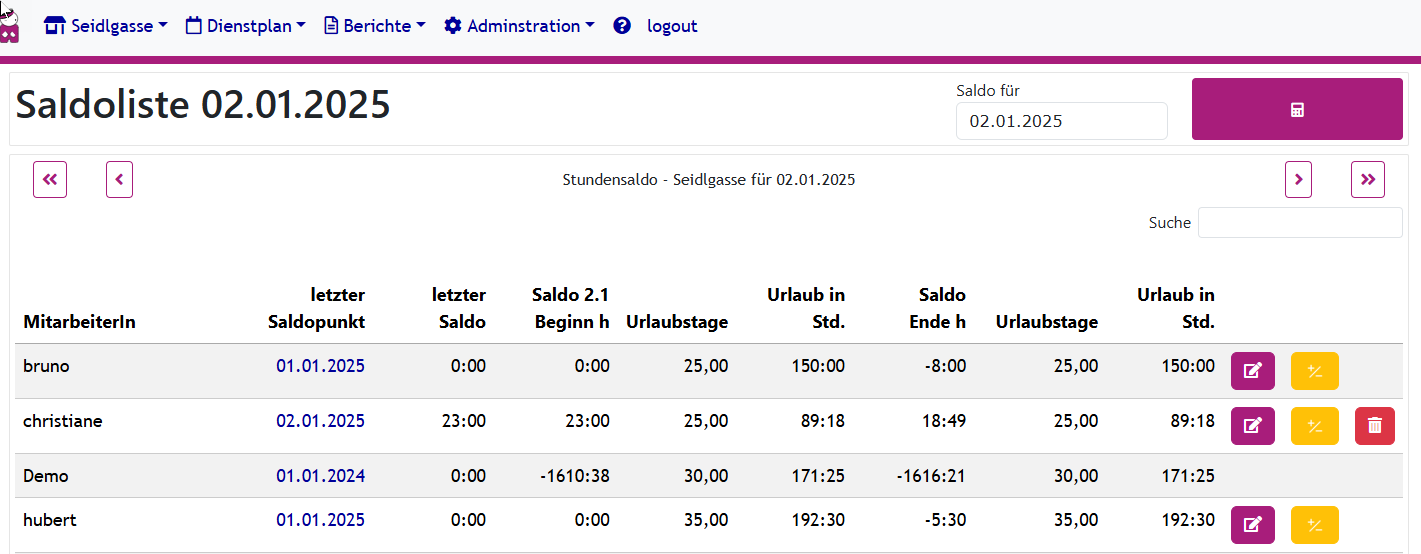
Task: Delete christiane's saldo entry
Action: pos(1375,426)
